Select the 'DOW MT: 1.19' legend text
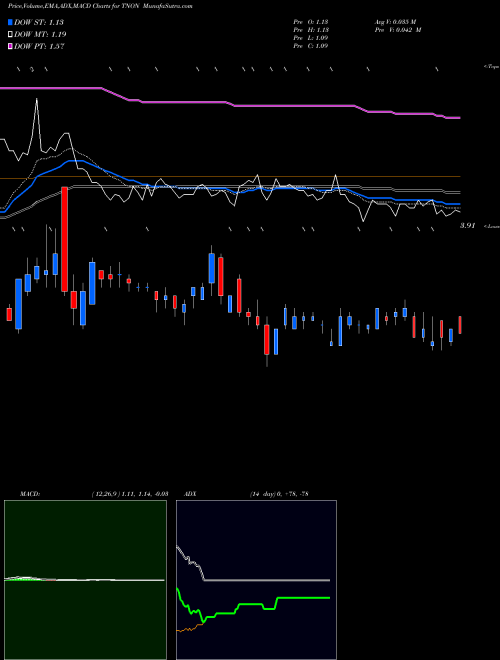 pyautogui.click(x=40, y=35)
